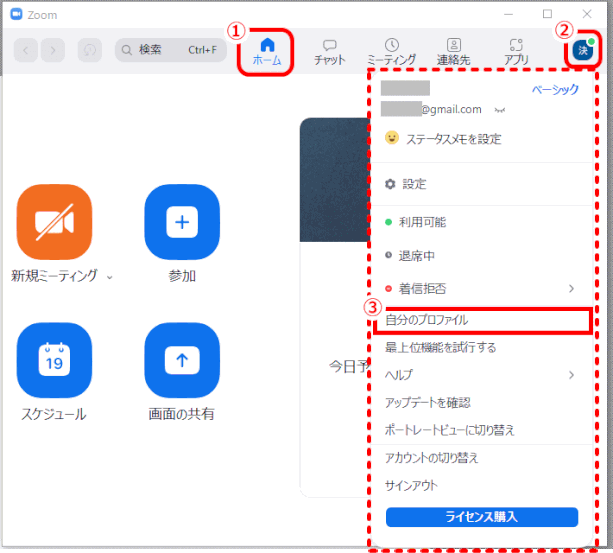Maximize the Zoom window
613x553 pixels.
tap(547, 14)
